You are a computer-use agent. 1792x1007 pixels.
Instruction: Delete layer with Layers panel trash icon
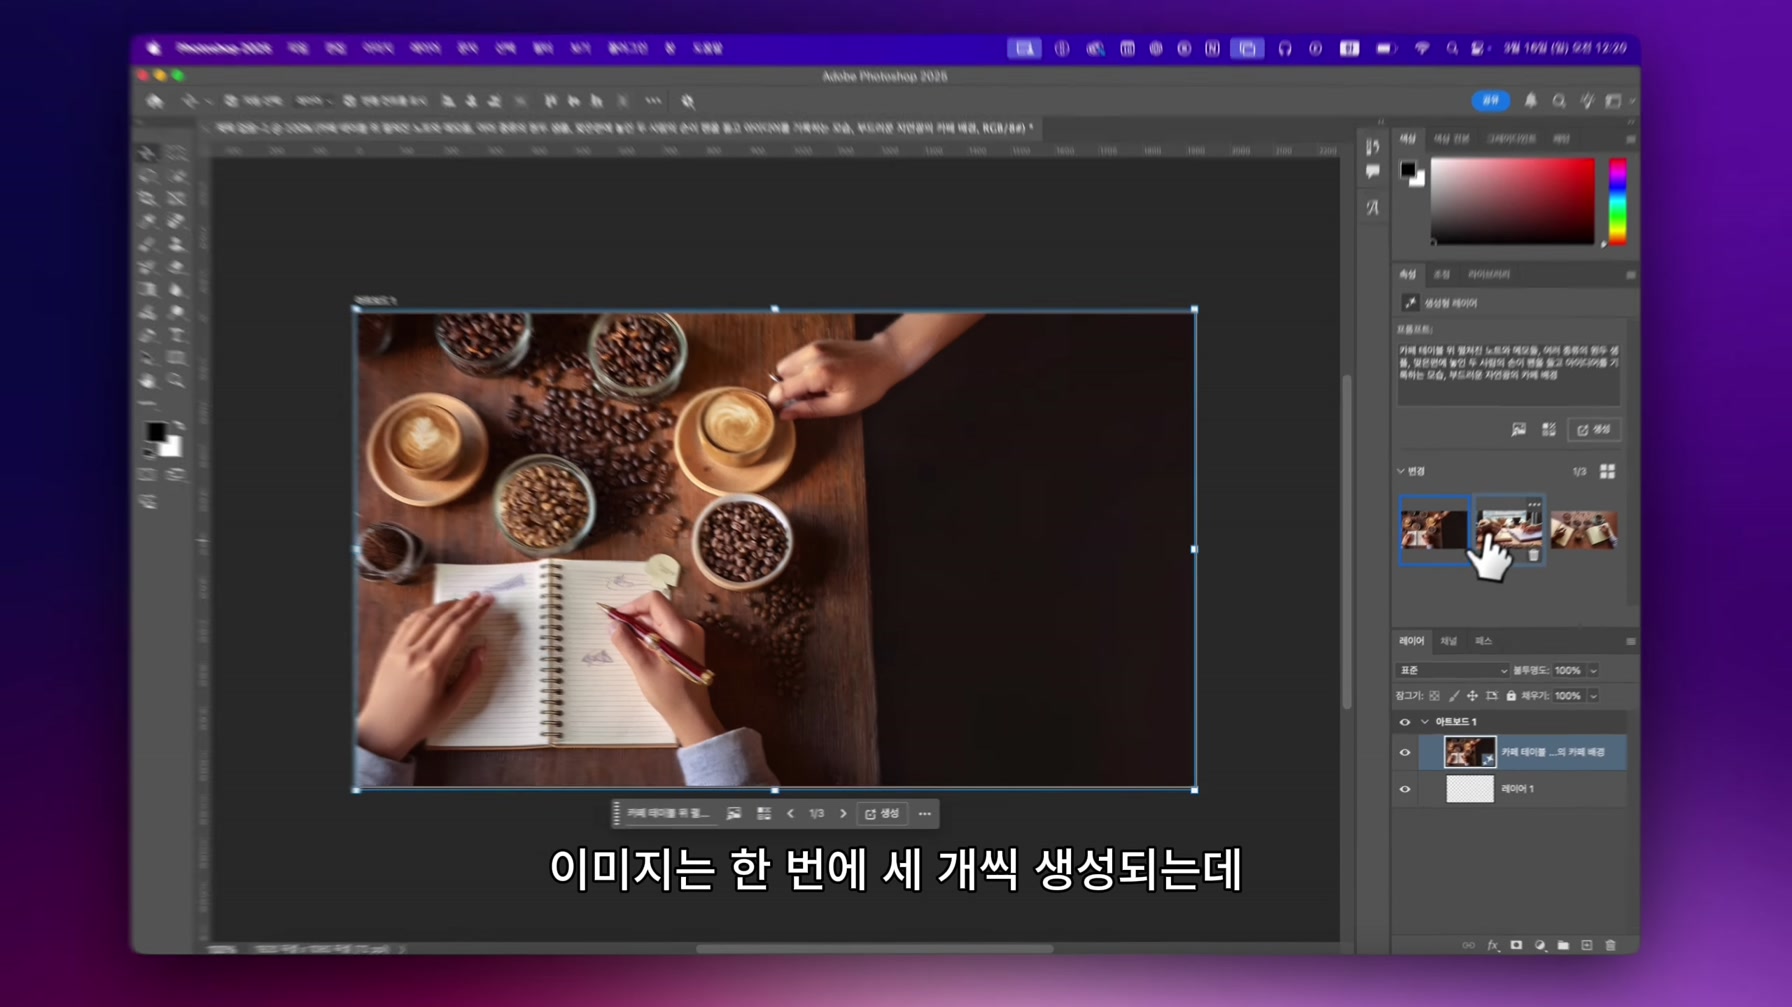(1610, 945)
